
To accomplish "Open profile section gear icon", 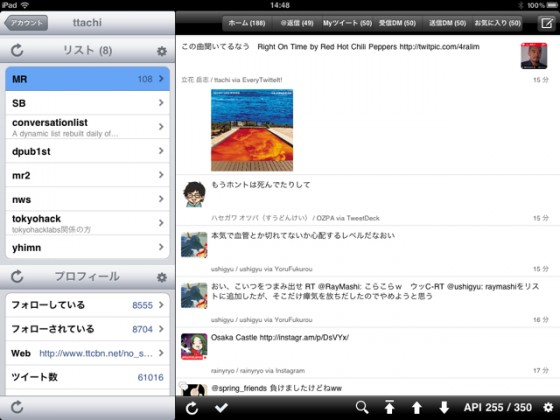I will [x=162, y=277].
